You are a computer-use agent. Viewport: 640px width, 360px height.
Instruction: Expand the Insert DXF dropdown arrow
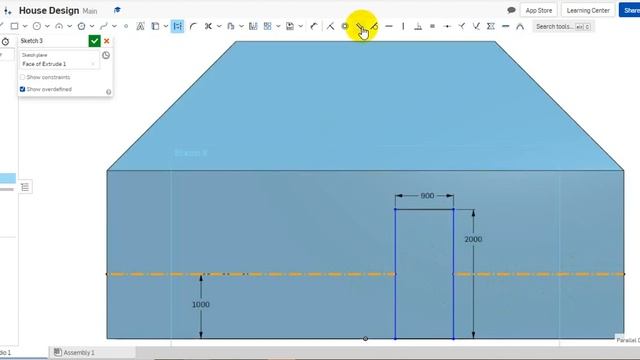pyautogui.click(x=300, y=26)
